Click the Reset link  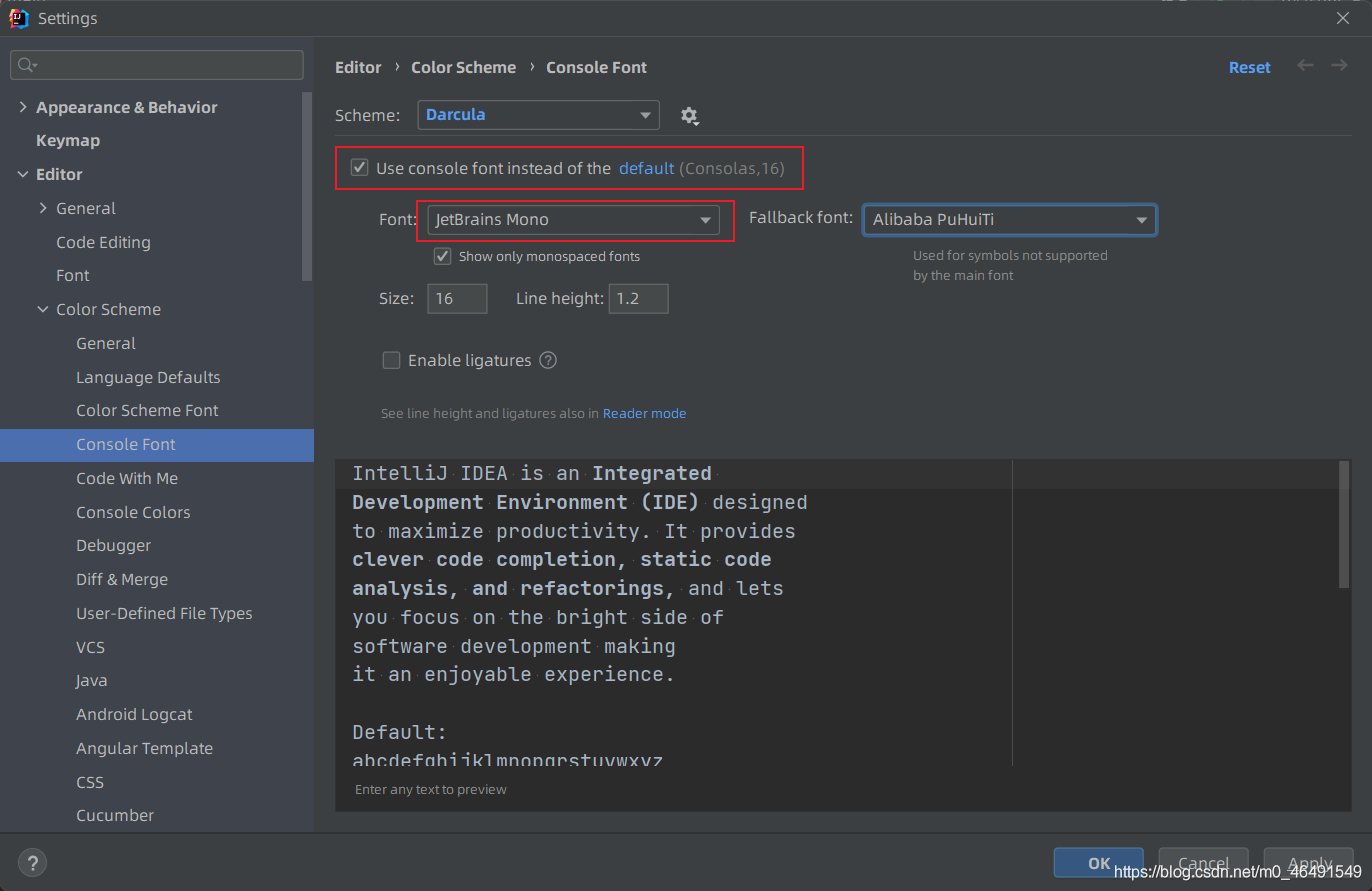tap(1250, 67)
